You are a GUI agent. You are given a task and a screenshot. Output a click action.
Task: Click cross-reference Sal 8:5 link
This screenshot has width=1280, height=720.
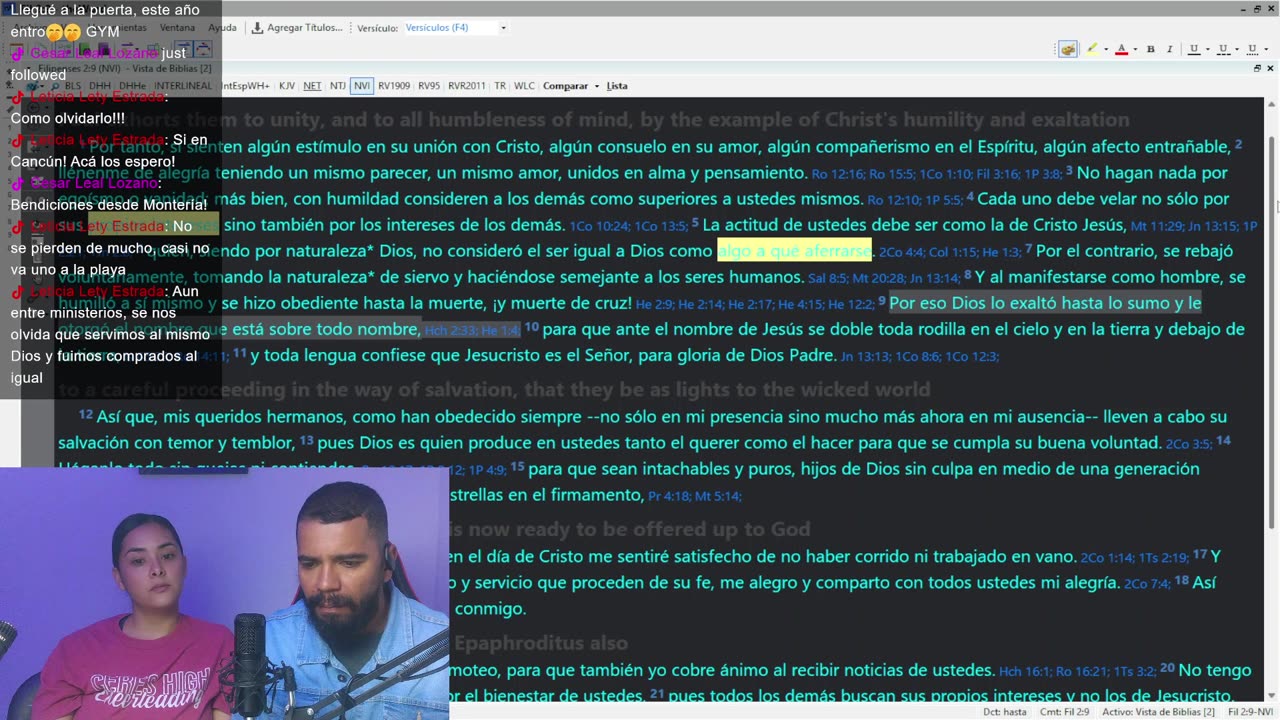[x=828, y=278]
